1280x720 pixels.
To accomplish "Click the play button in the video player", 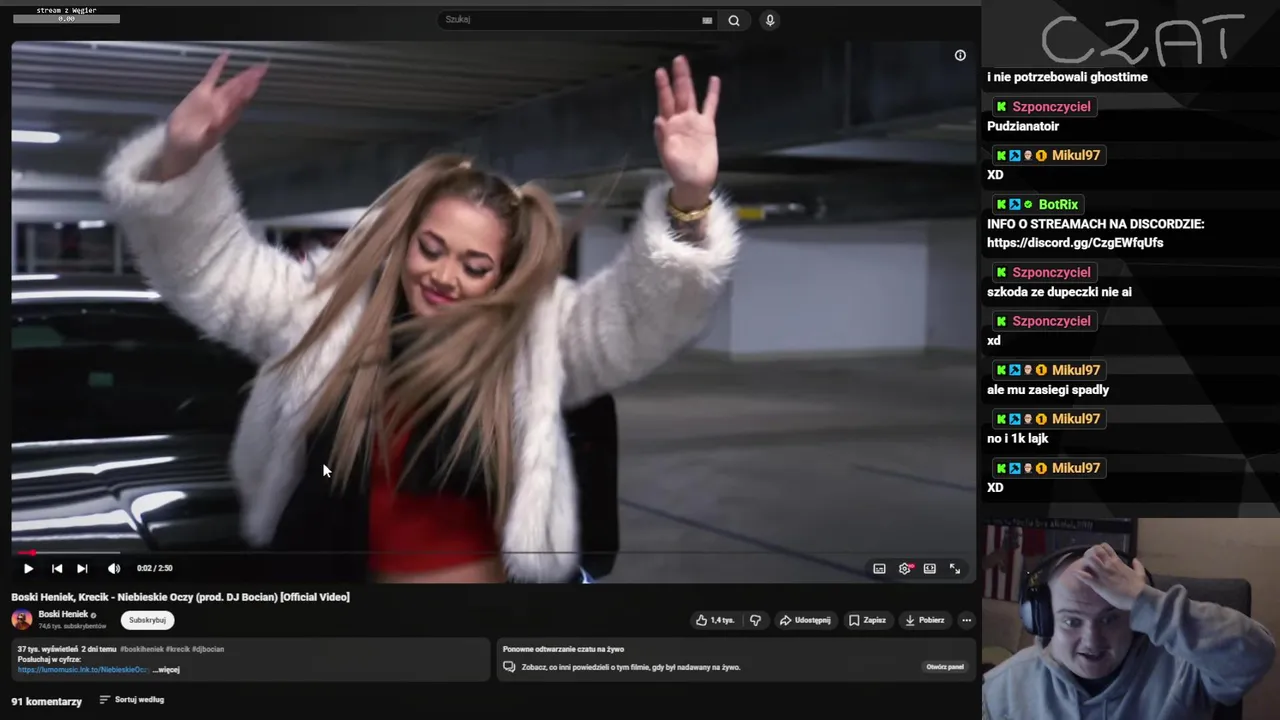I will 28,568.
